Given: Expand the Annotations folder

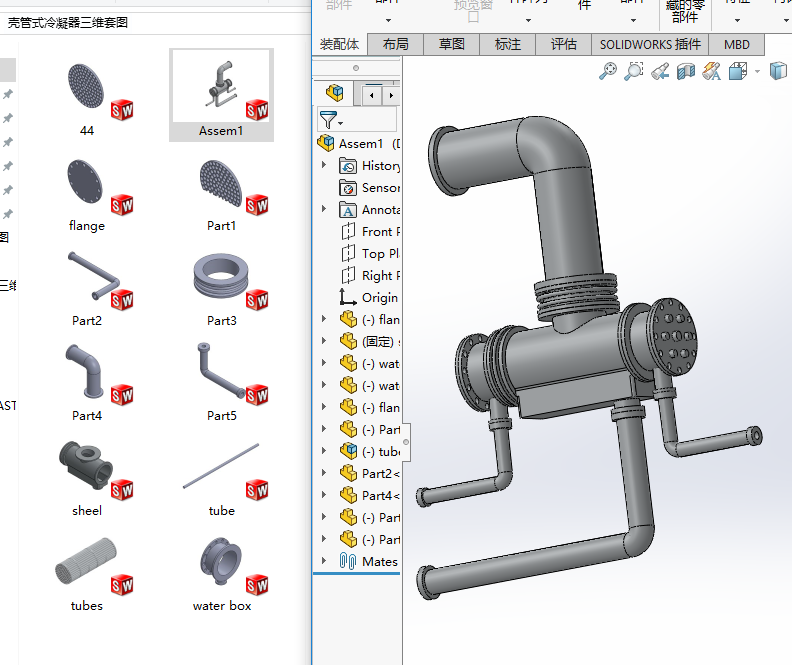Looking at the screenshot, I should [324, 210].
